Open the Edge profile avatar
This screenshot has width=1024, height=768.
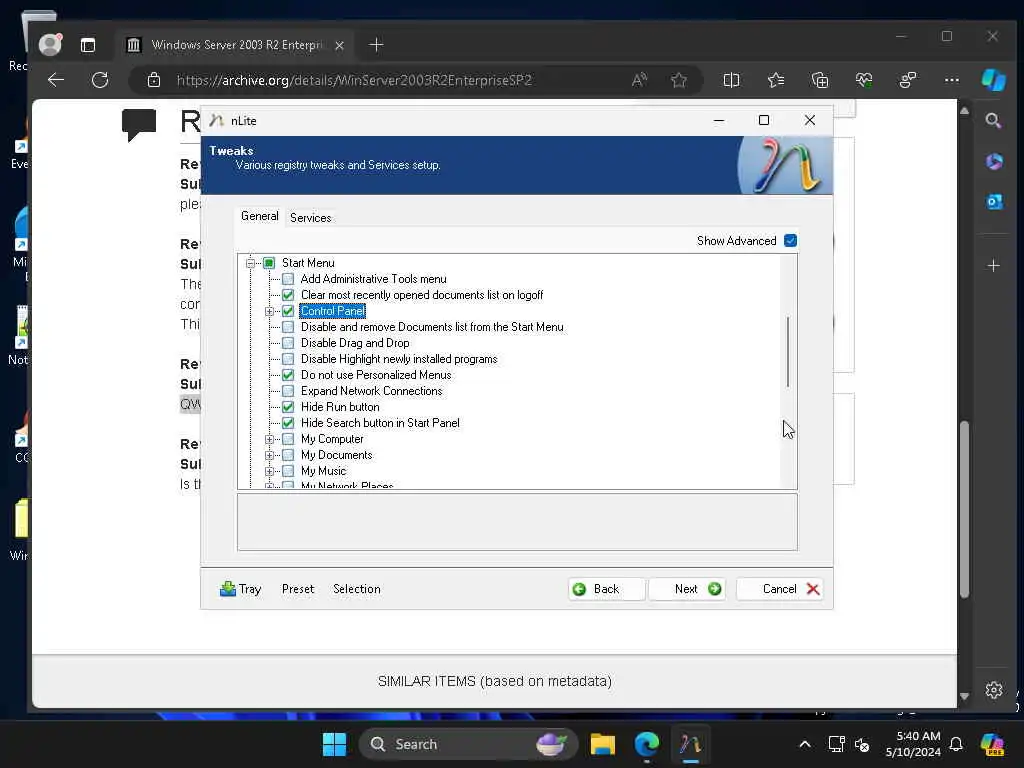pyautogui.click(x=50, y=44)
